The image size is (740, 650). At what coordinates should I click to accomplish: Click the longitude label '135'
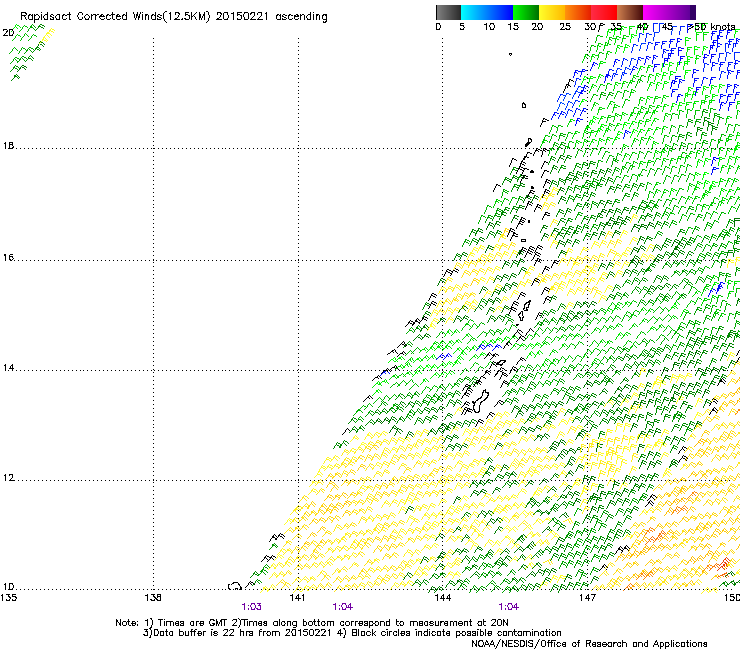[8, 598]
